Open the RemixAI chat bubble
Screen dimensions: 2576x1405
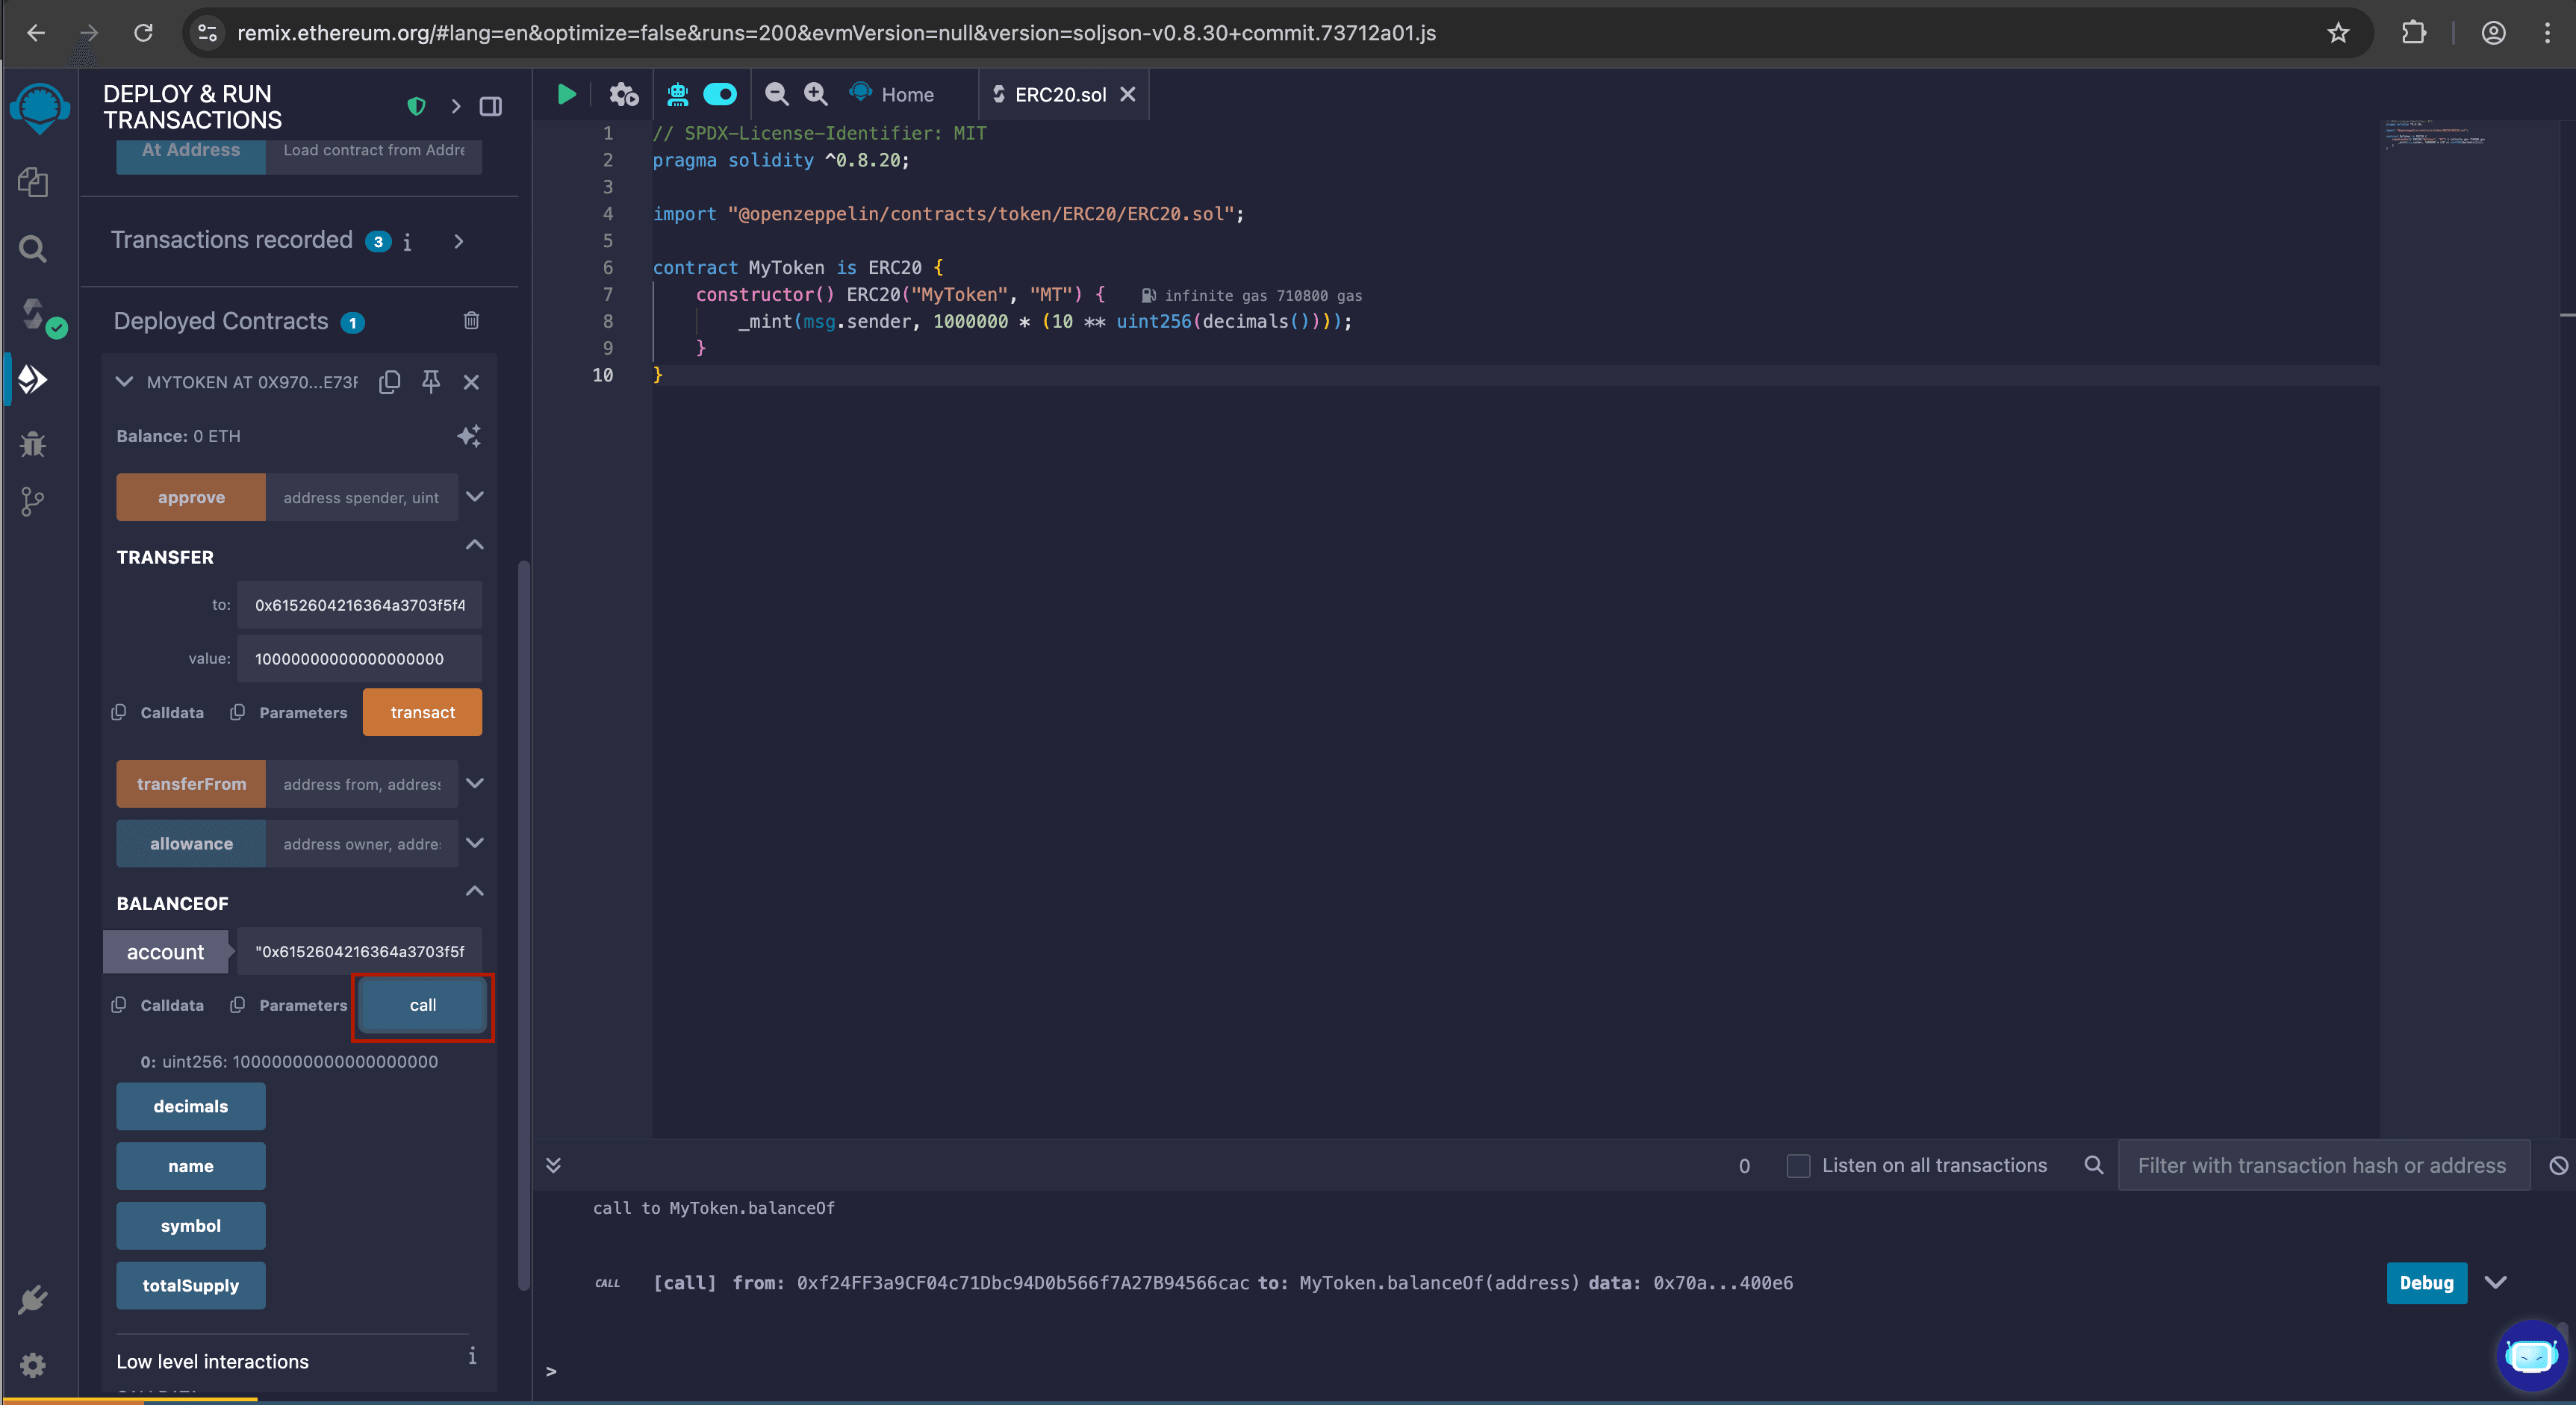(x=2531, y=1355)
